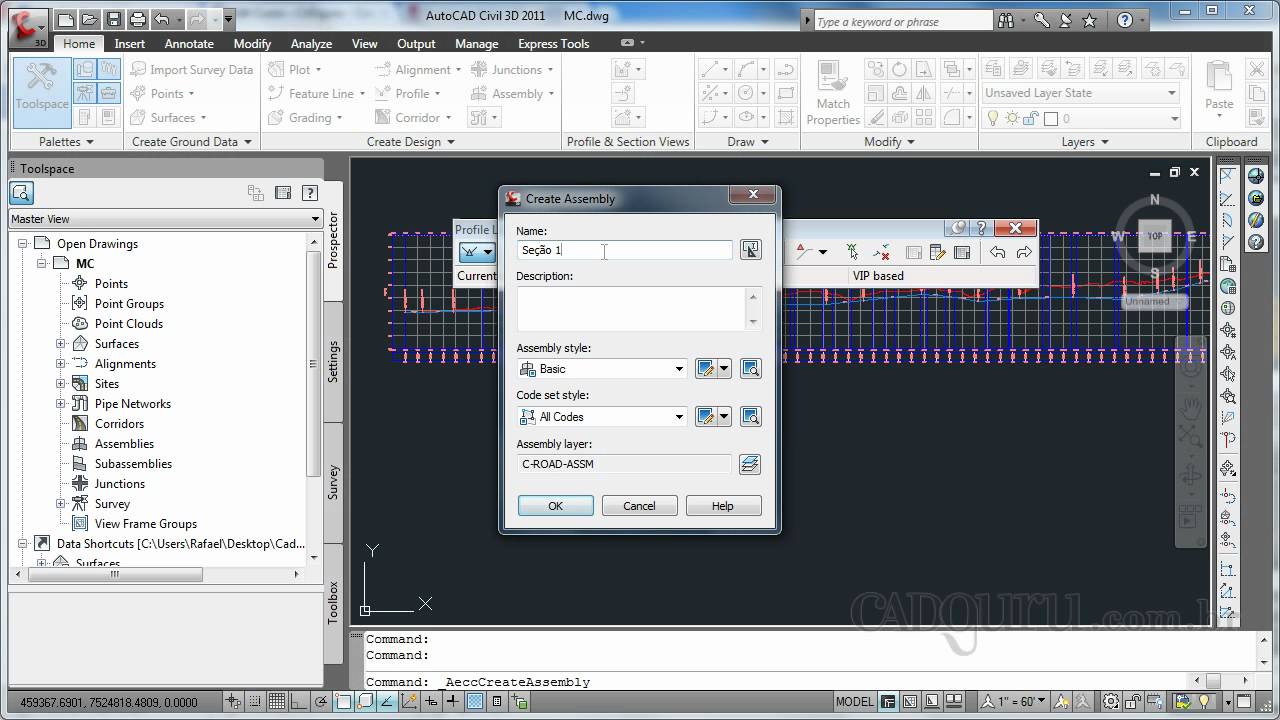Open the Points dropdown in ribbon

point(166,93)
